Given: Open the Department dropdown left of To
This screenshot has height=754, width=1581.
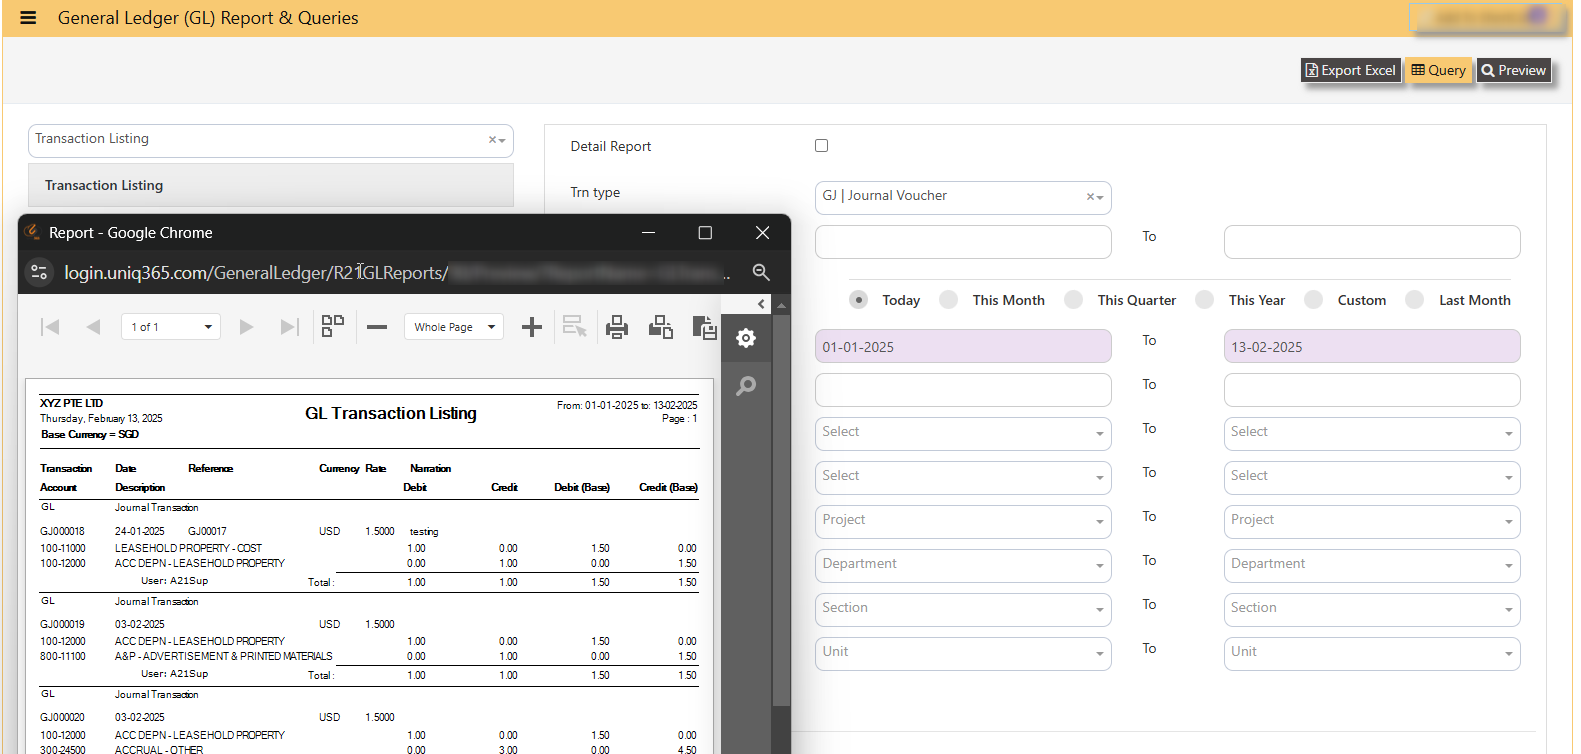Looking at the screenshot, I should tap(963, 565).
